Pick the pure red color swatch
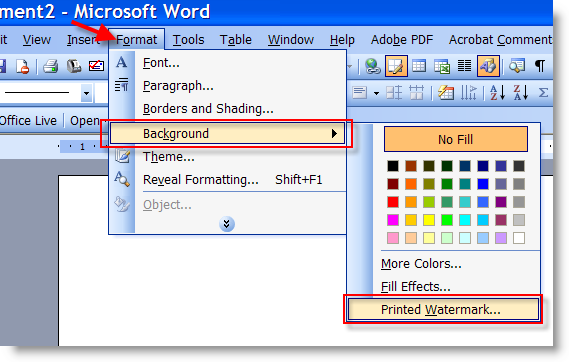Viewport: 569px width, 362px height. 393,202
